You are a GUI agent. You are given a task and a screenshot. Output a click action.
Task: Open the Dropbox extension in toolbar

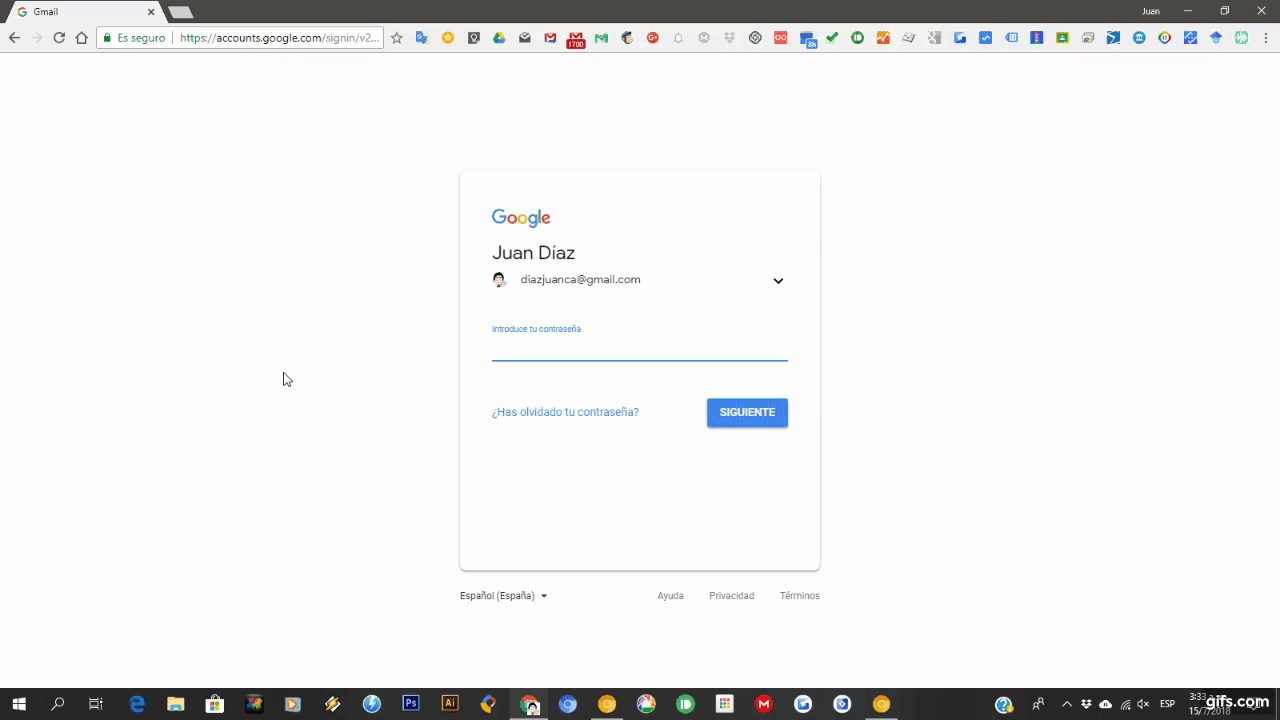[x=729, y=38]
